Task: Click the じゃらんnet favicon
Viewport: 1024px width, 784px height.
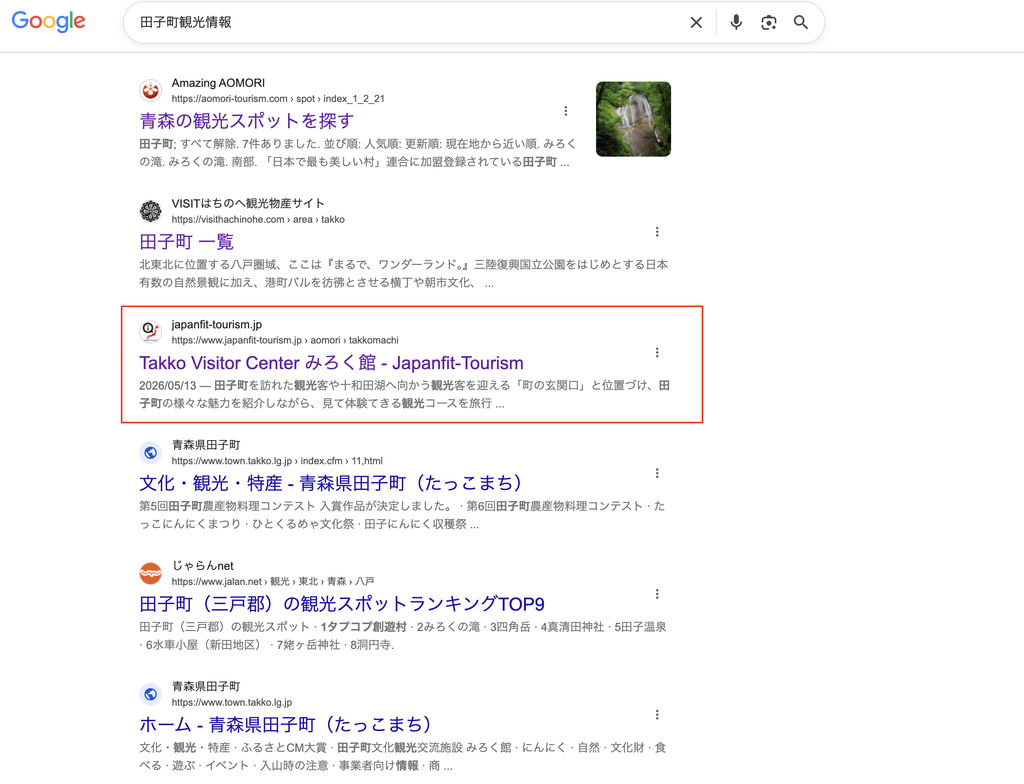Action: coord(151,573)
